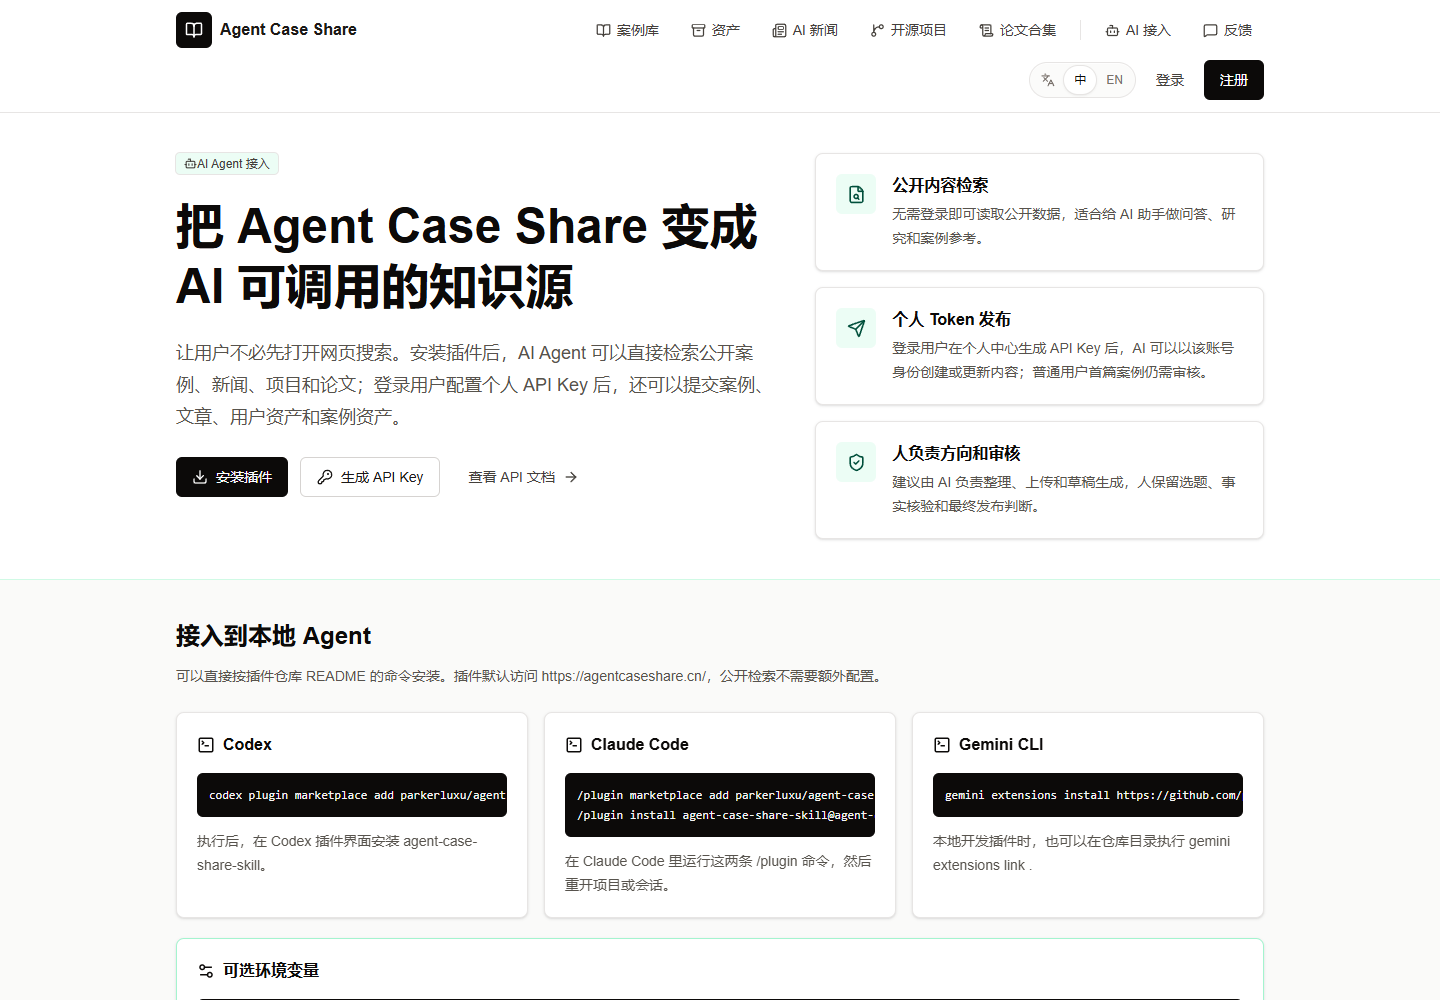Click the note about running two /plugin commands
Image resolution: width=1440 pixels, height=1000 pixels.
coord(718,873)
